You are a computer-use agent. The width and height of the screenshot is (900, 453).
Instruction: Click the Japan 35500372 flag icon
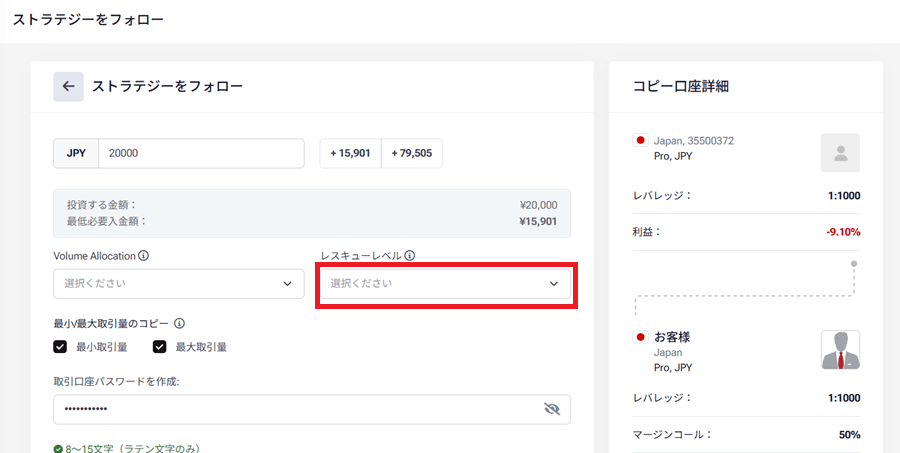point(641,140)
